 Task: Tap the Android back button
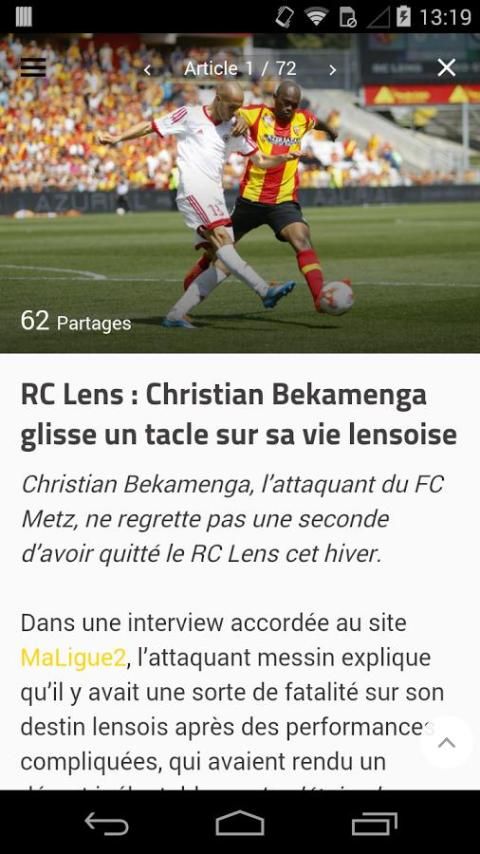tap(106, 823)
